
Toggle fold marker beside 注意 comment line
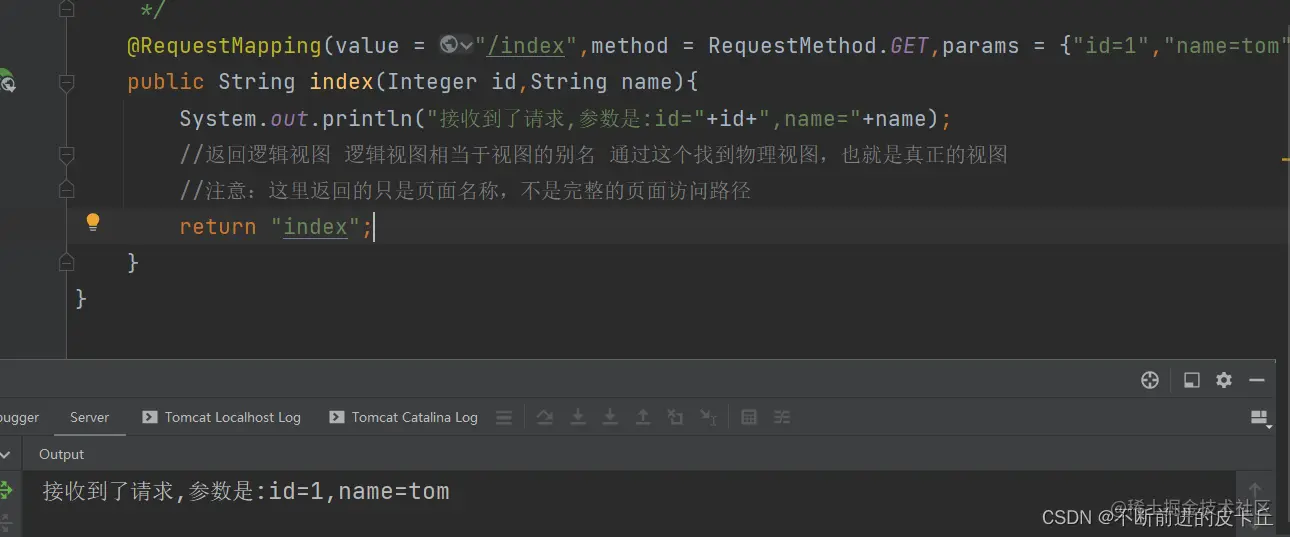[x=67, y=189]
